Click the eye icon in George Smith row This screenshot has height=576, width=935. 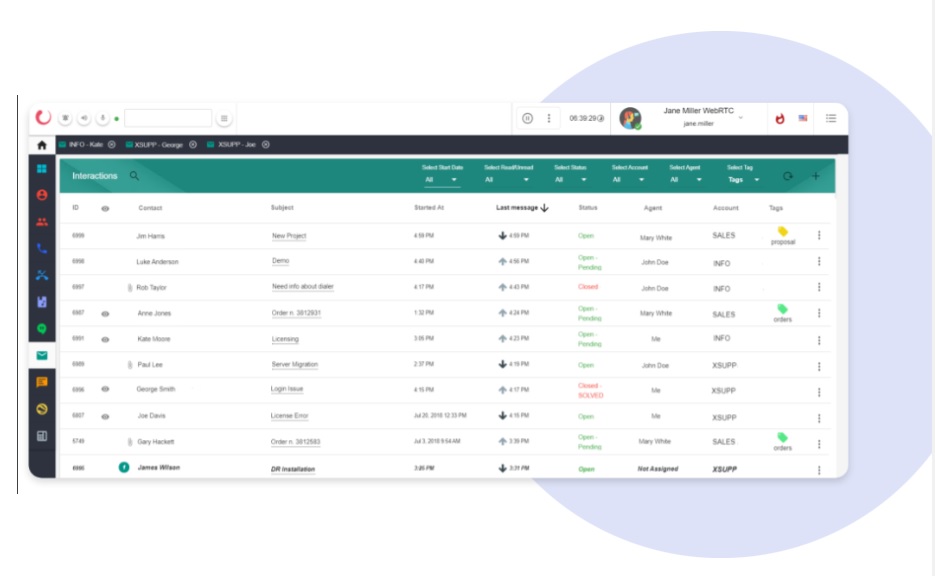(105, 389)
